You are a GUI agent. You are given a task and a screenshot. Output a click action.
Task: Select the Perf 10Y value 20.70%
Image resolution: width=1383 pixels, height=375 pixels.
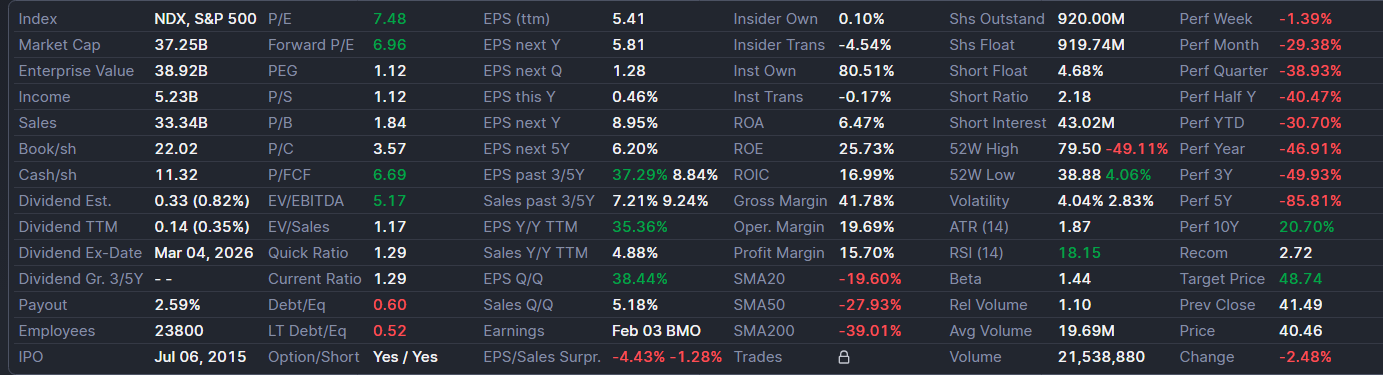pyautogui.click(x=1306, y=226)
